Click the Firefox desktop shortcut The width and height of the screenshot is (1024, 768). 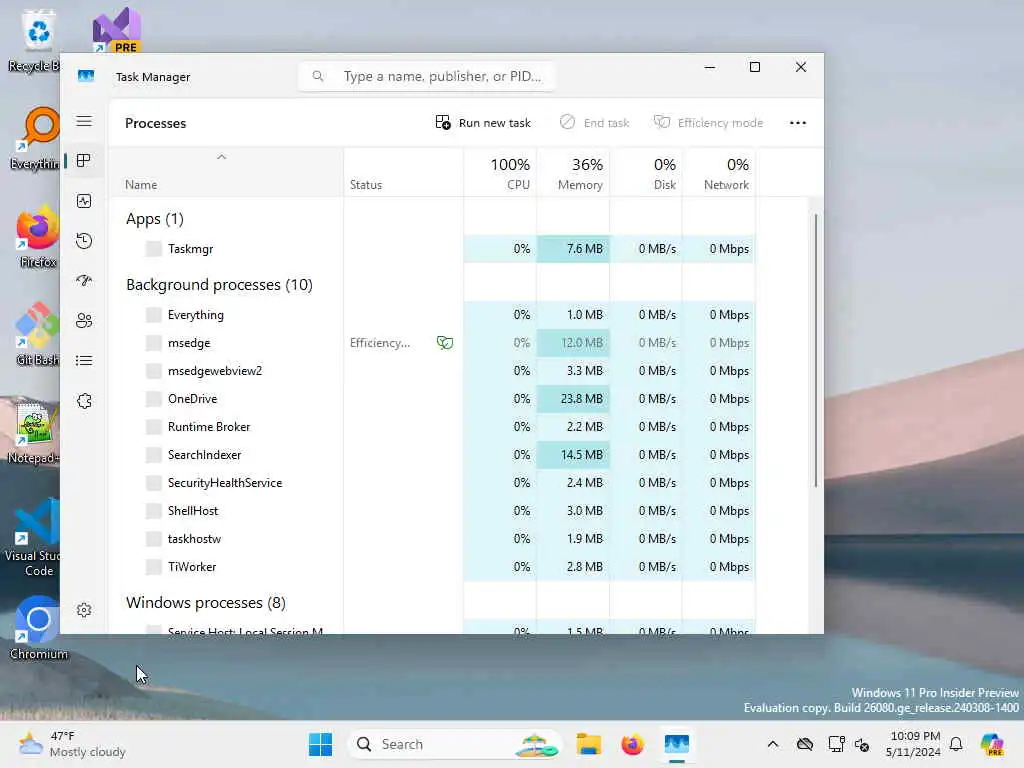pyautogui.click(x=37, y=236)
